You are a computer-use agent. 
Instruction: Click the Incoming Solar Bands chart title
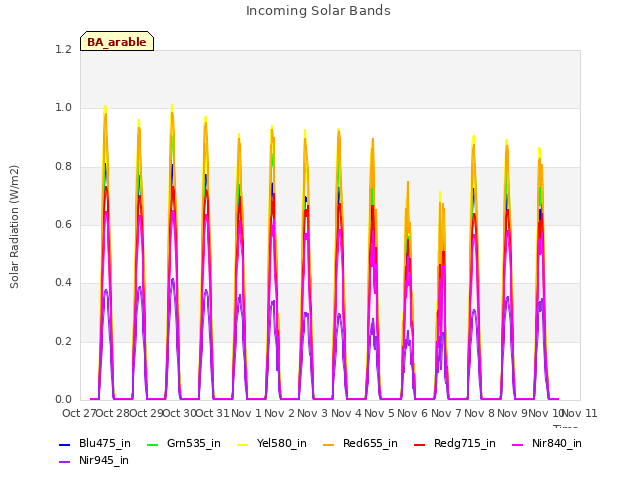coord(318,11)
